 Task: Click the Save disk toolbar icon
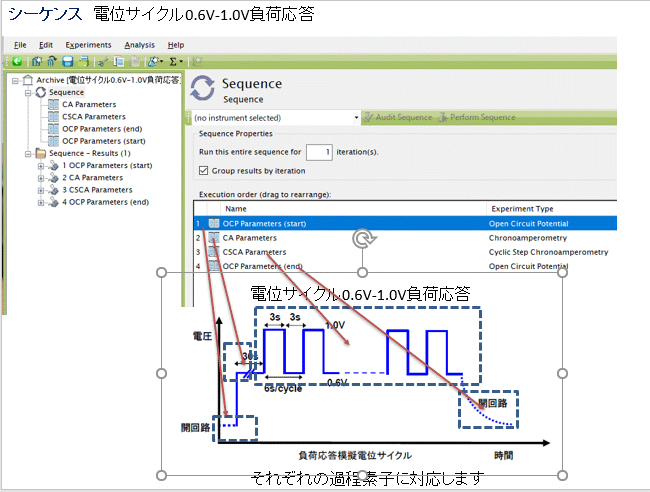(x=68, y=62)
